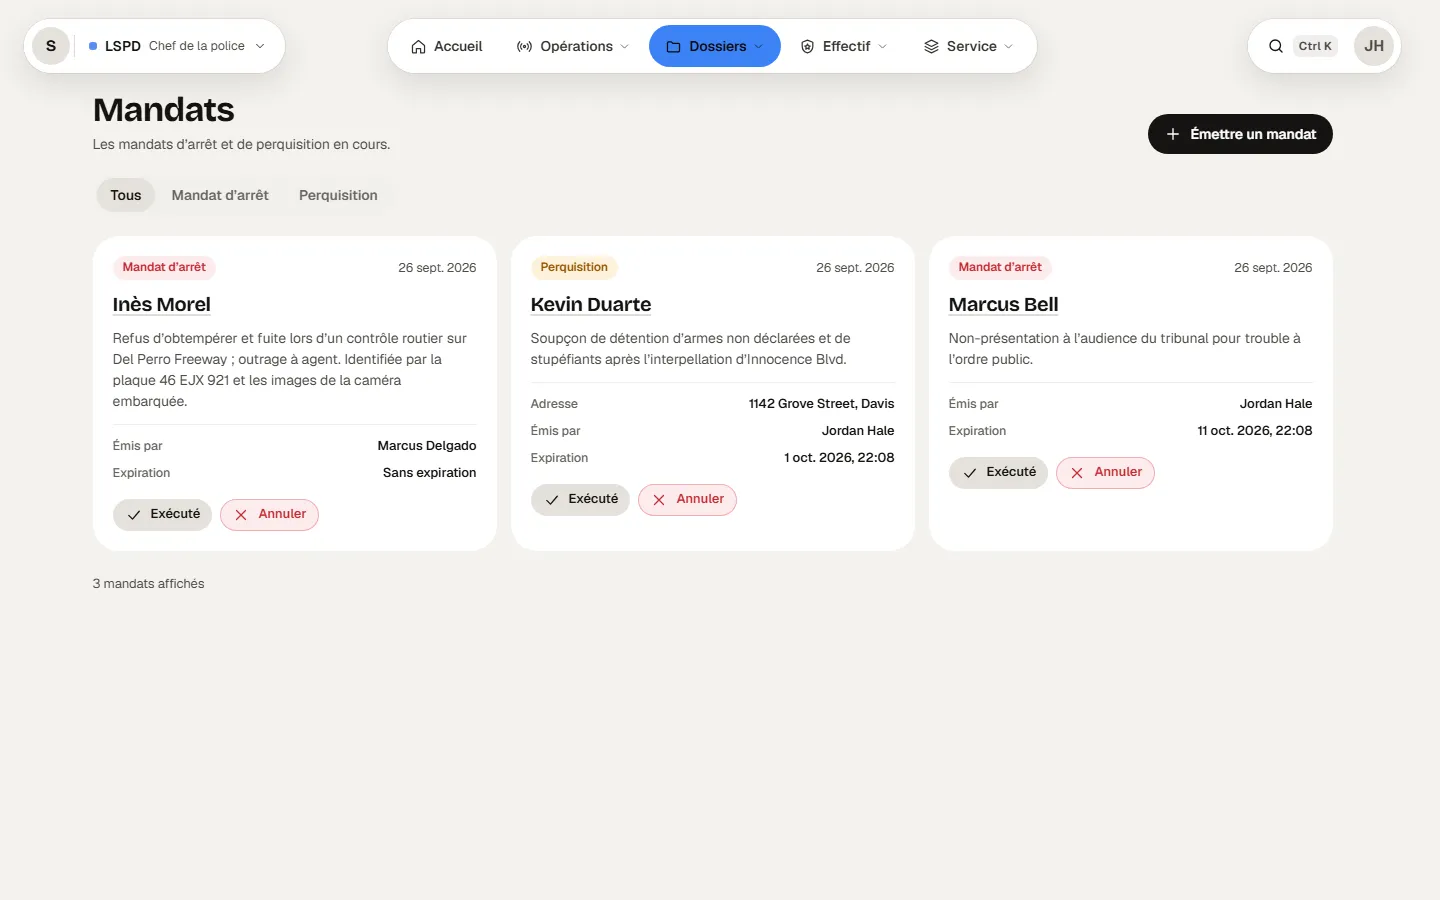
Task: Open Inès Morel profile link
Action: coord(162,304)
